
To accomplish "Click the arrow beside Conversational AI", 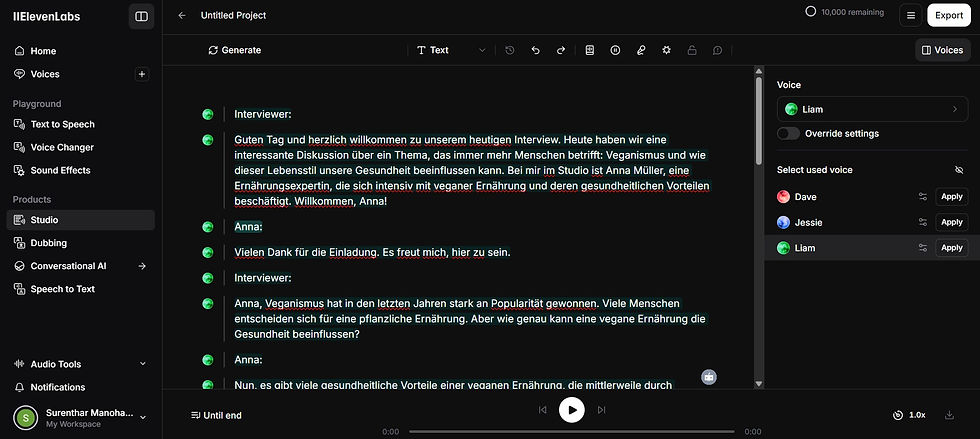I will point(142,266).
